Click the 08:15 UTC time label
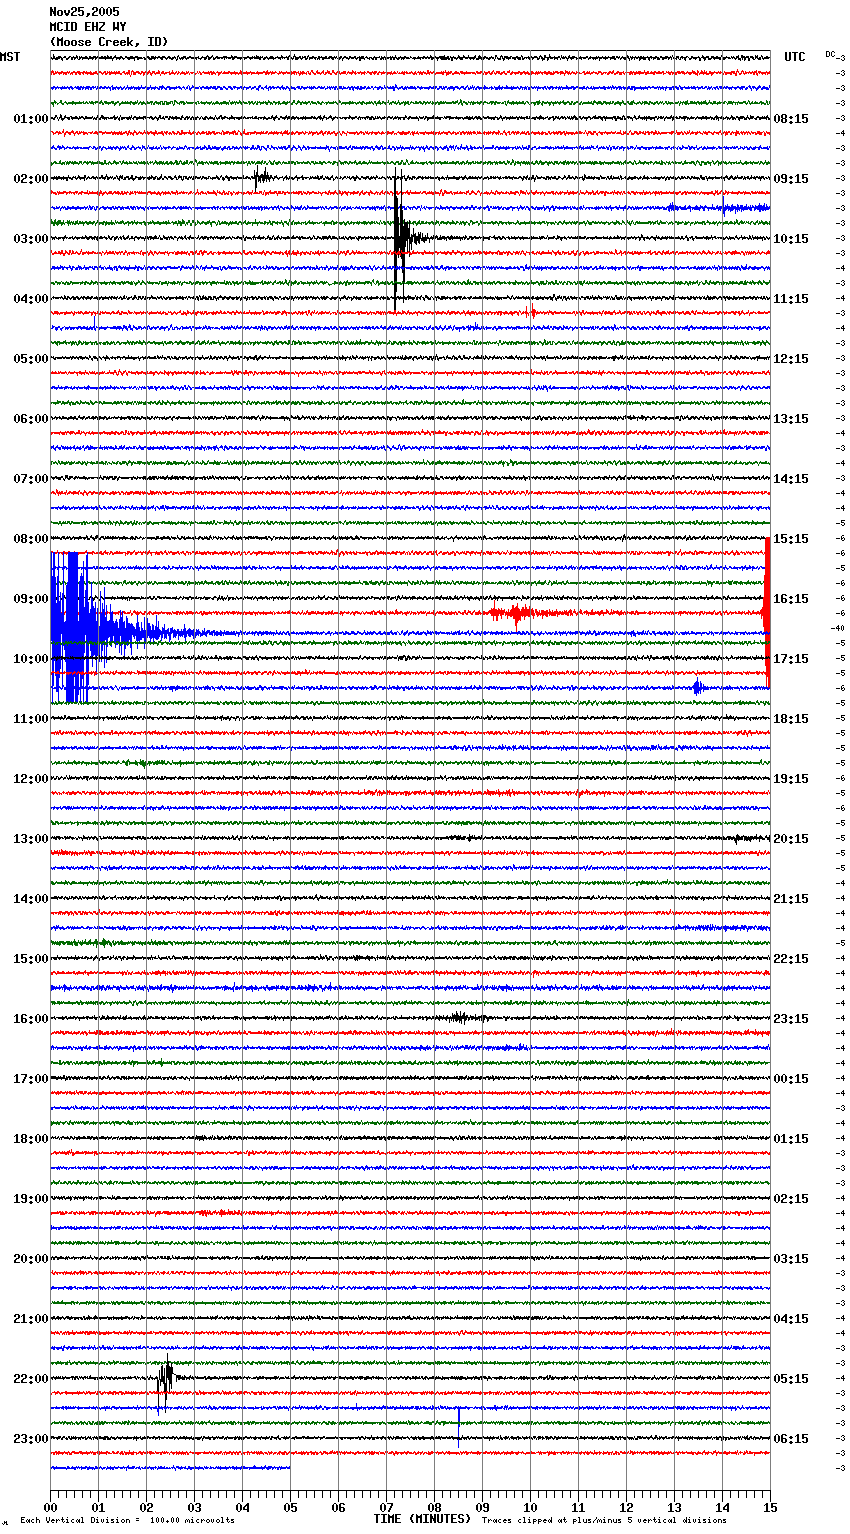This screenshot has width=850, height=1534. coord(791,119)
